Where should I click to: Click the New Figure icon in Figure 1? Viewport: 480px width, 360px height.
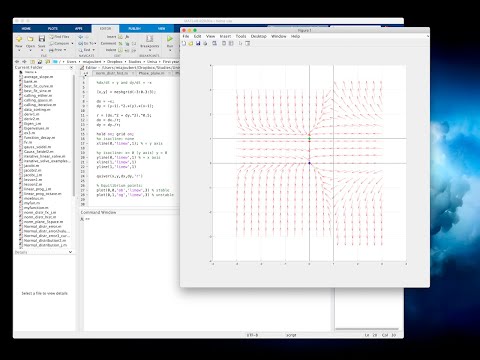(x=184, y=43)
